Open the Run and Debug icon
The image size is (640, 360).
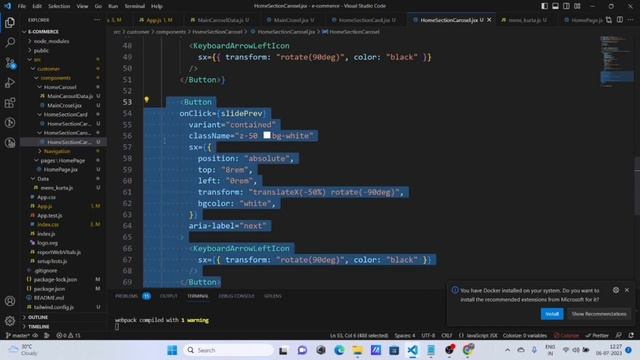(x=10, y=83)
